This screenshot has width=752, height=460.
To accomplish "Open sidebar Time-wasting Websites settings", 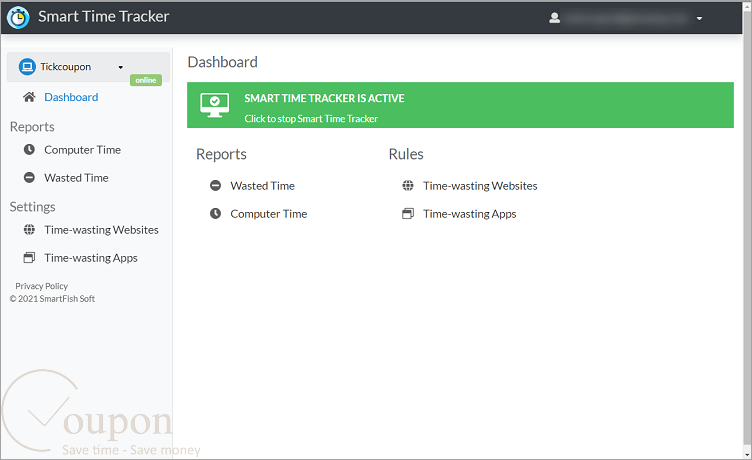I will pyautogui.click(x=101, y=230).
